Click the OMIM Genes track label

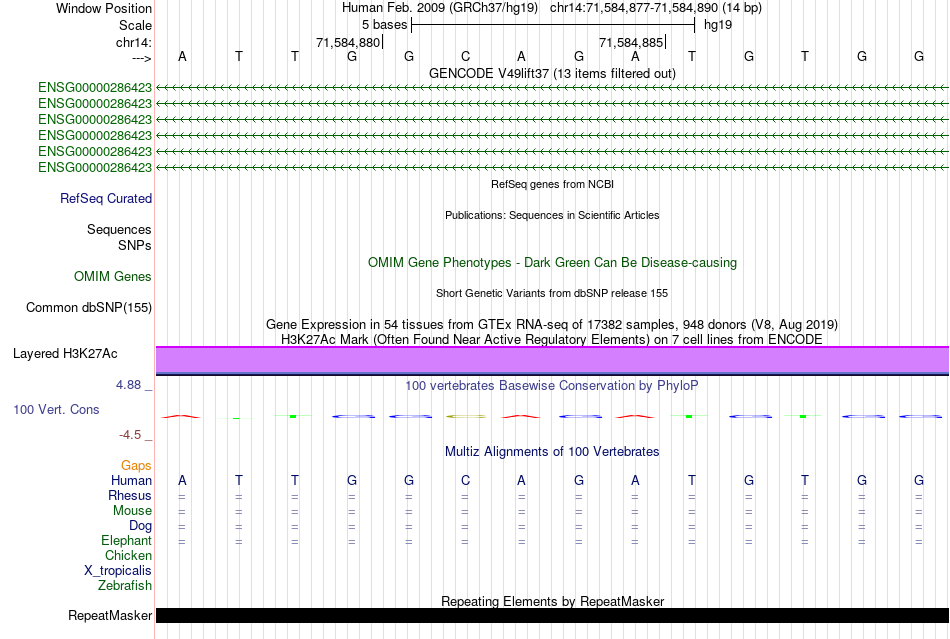(x=112, y=277)
